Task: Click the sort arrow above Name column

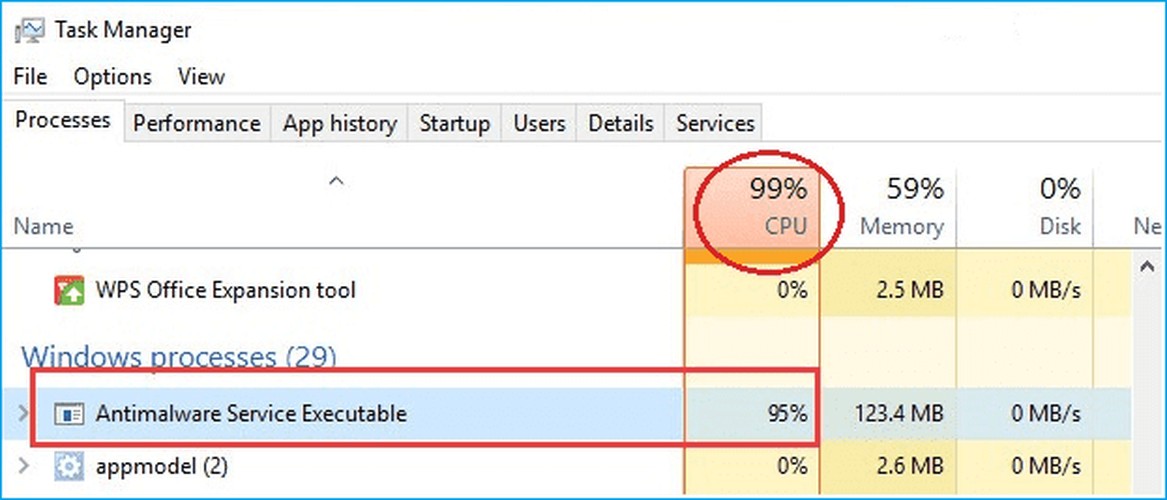Action: (336, 181)
